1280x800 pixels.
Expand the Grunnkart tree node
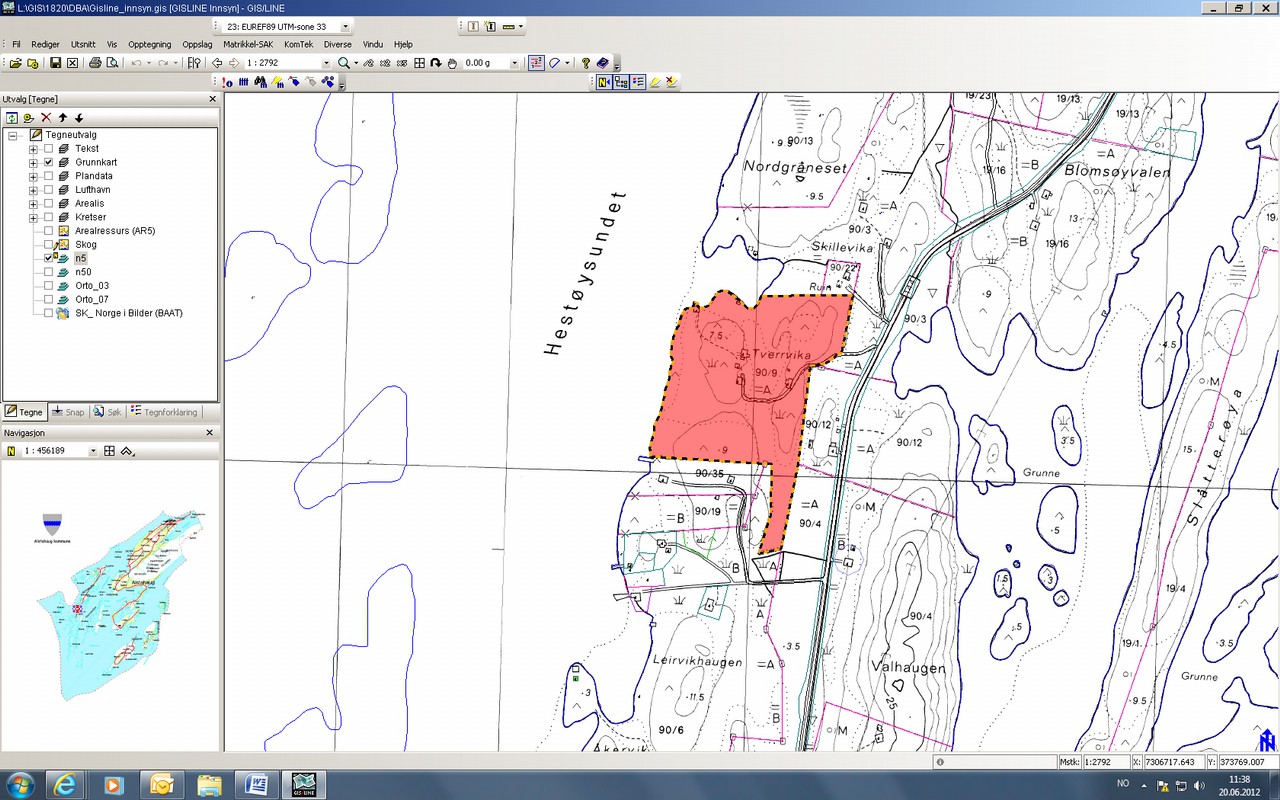coord(33,162)
